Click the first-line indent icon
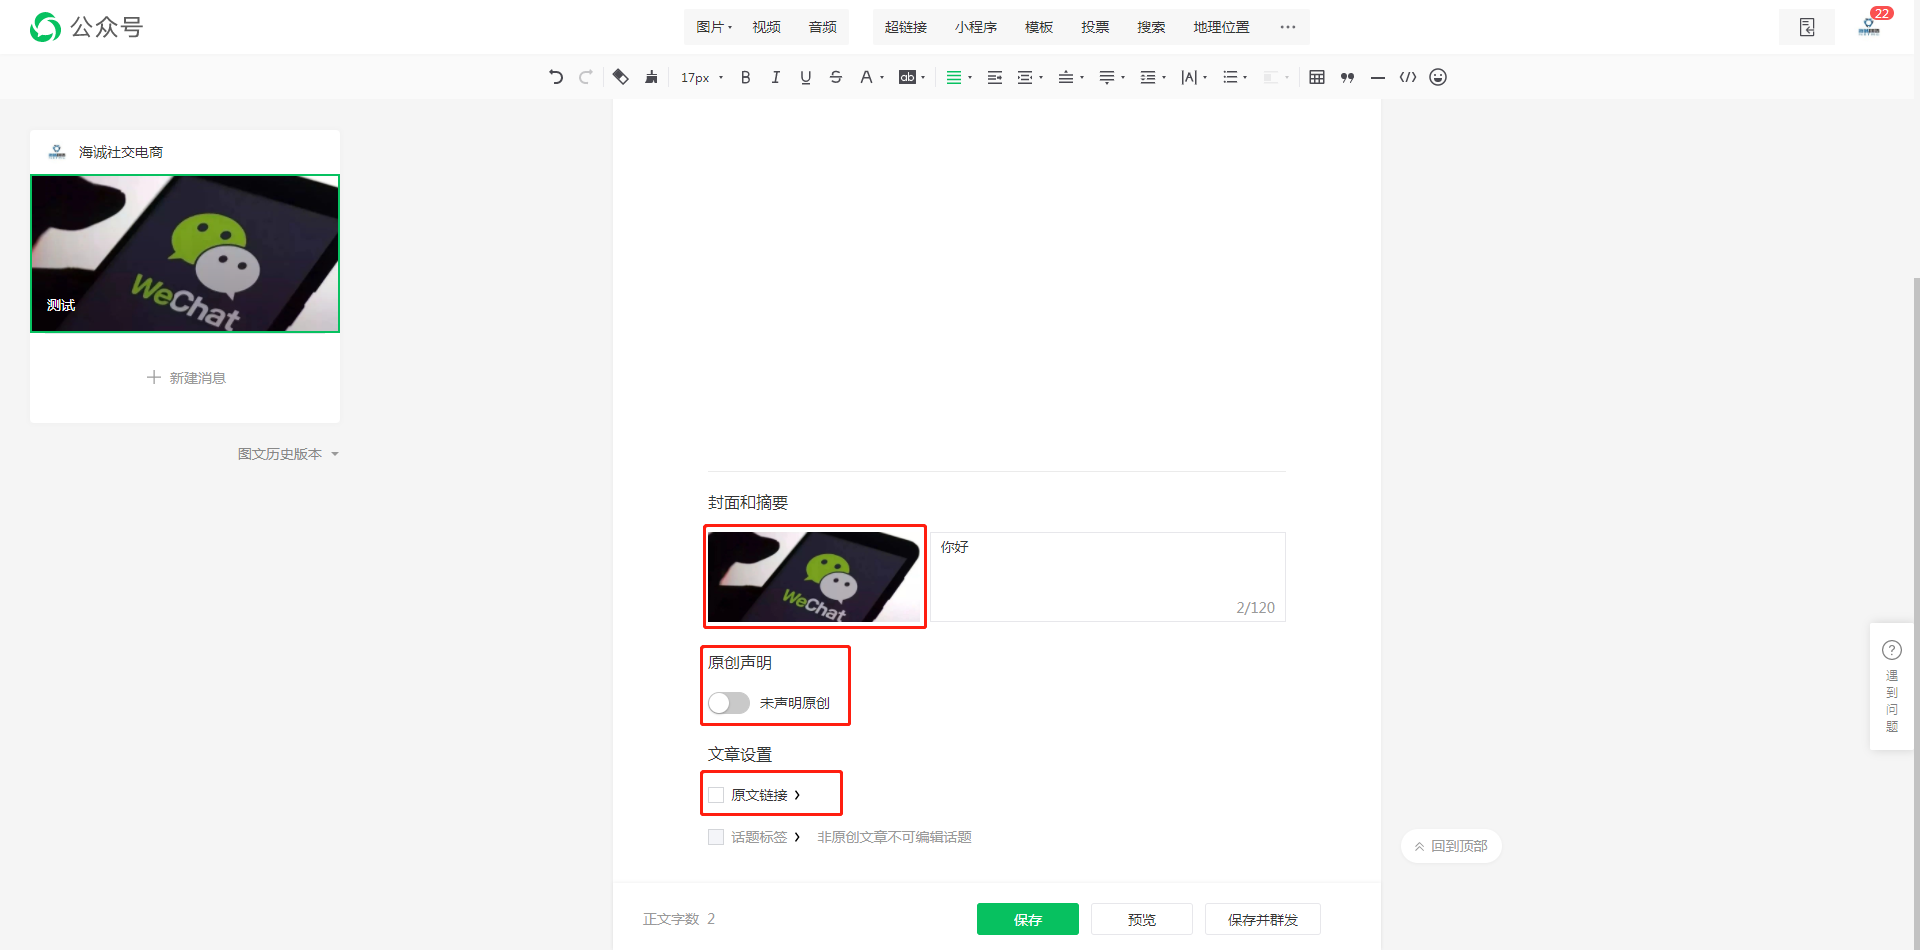The height and width of the screenshot is (950, 1920). [995, 77]
